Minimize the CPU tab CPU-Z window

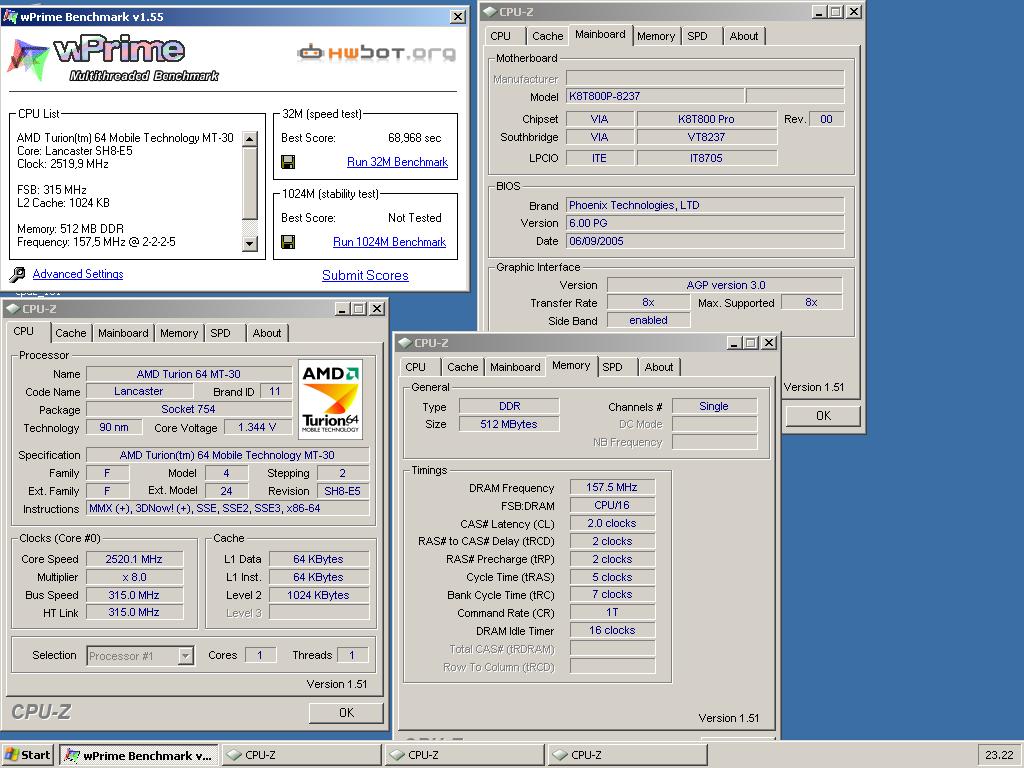point(342,309)
